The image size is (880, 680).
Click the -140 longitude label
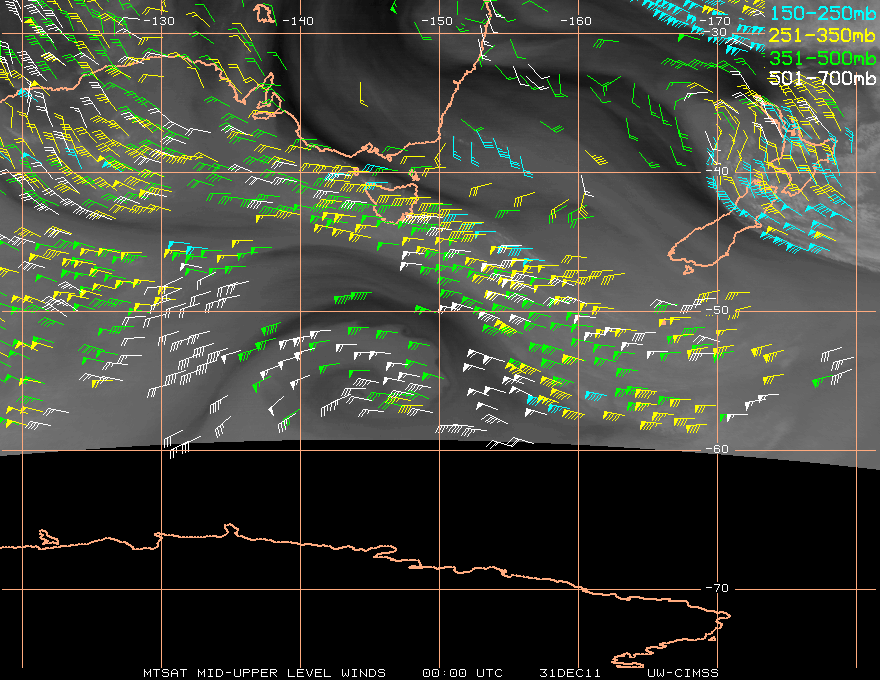click(298, 21)
